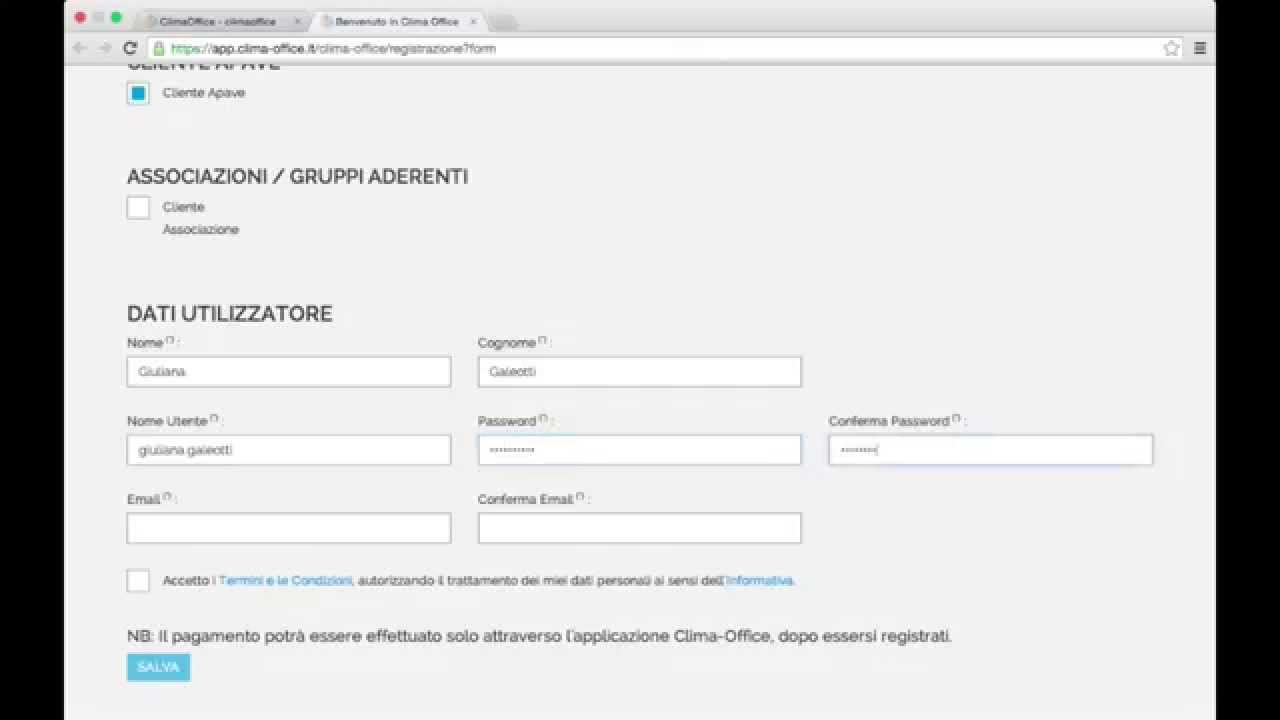Close the ClimaOffice tab
The image size is (1280, 720).
coord(297,21)
